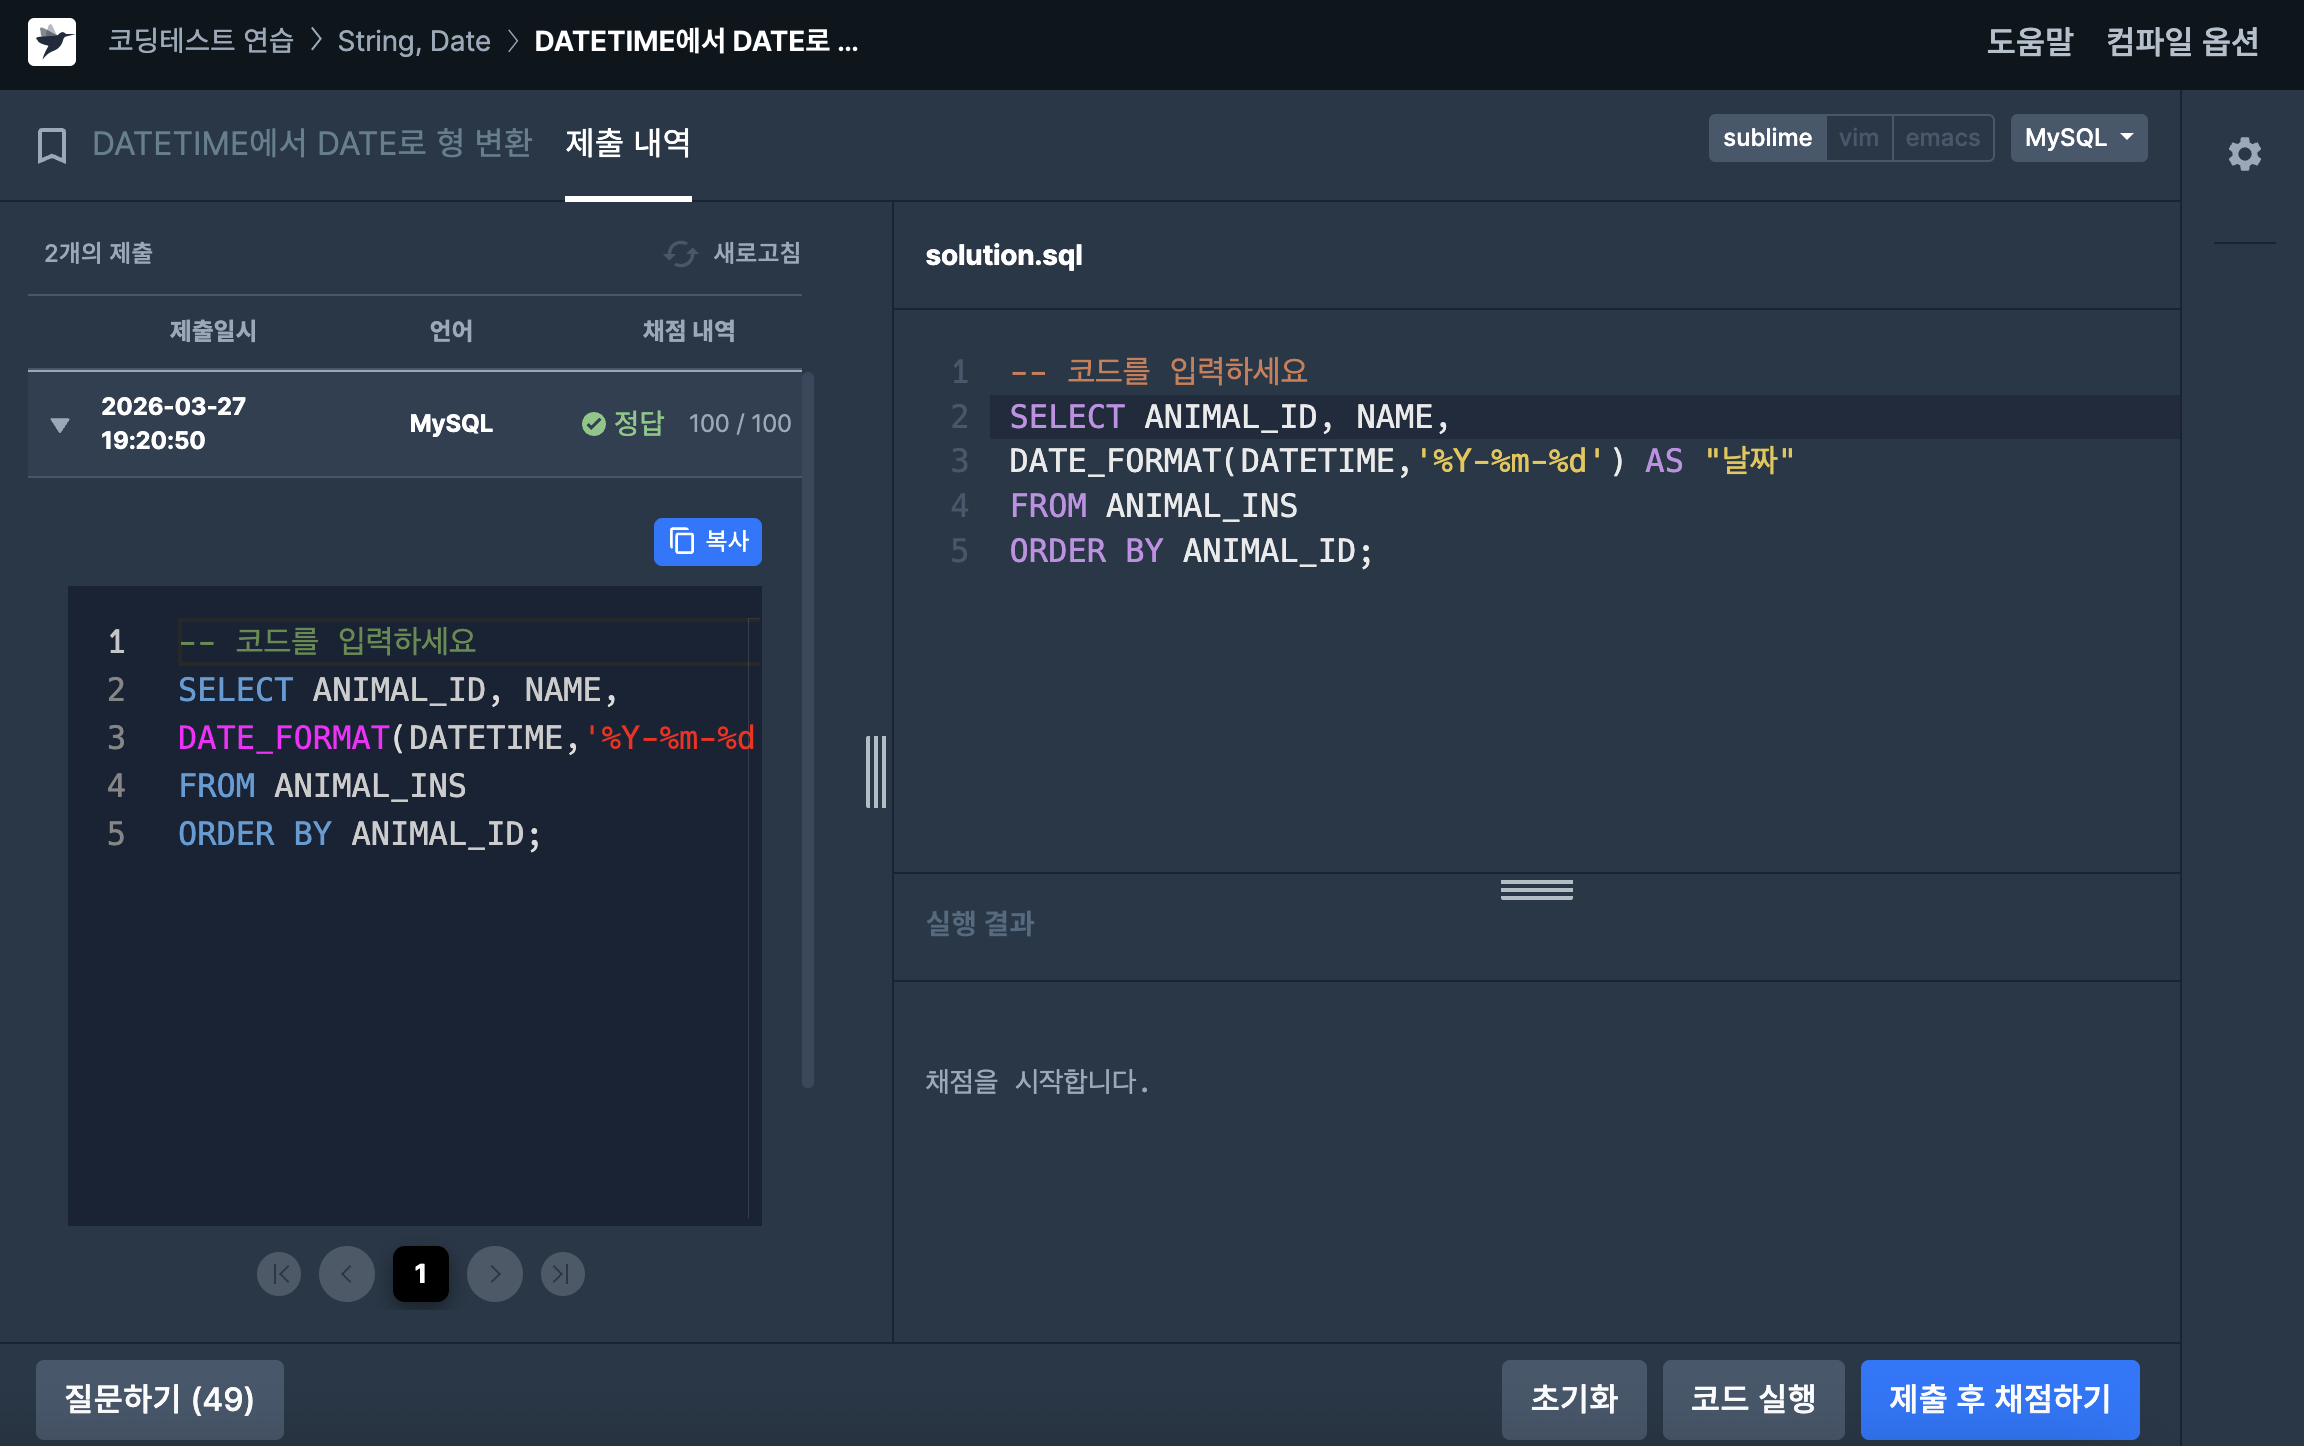The width and height of the screenshot is (2304, 1446).
Task: Go to previous submissions page arrow
Action: point(347,1274)
